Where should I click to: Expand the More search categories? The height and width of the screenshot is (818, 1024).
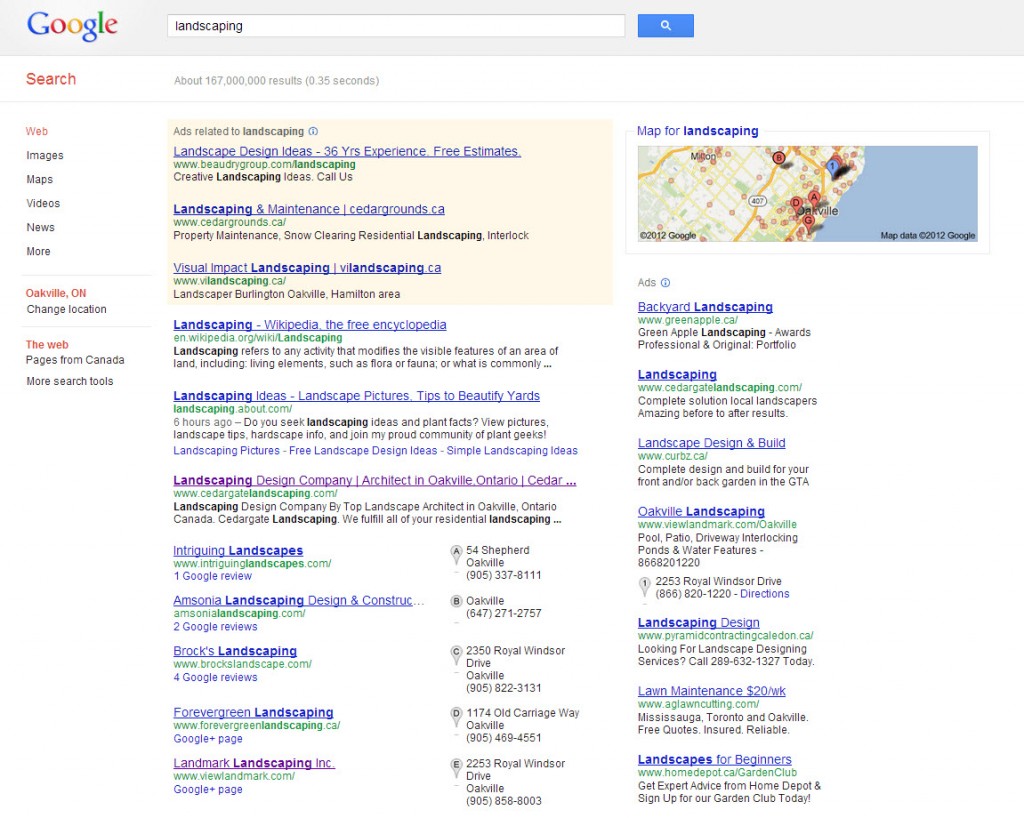point(38,251)
